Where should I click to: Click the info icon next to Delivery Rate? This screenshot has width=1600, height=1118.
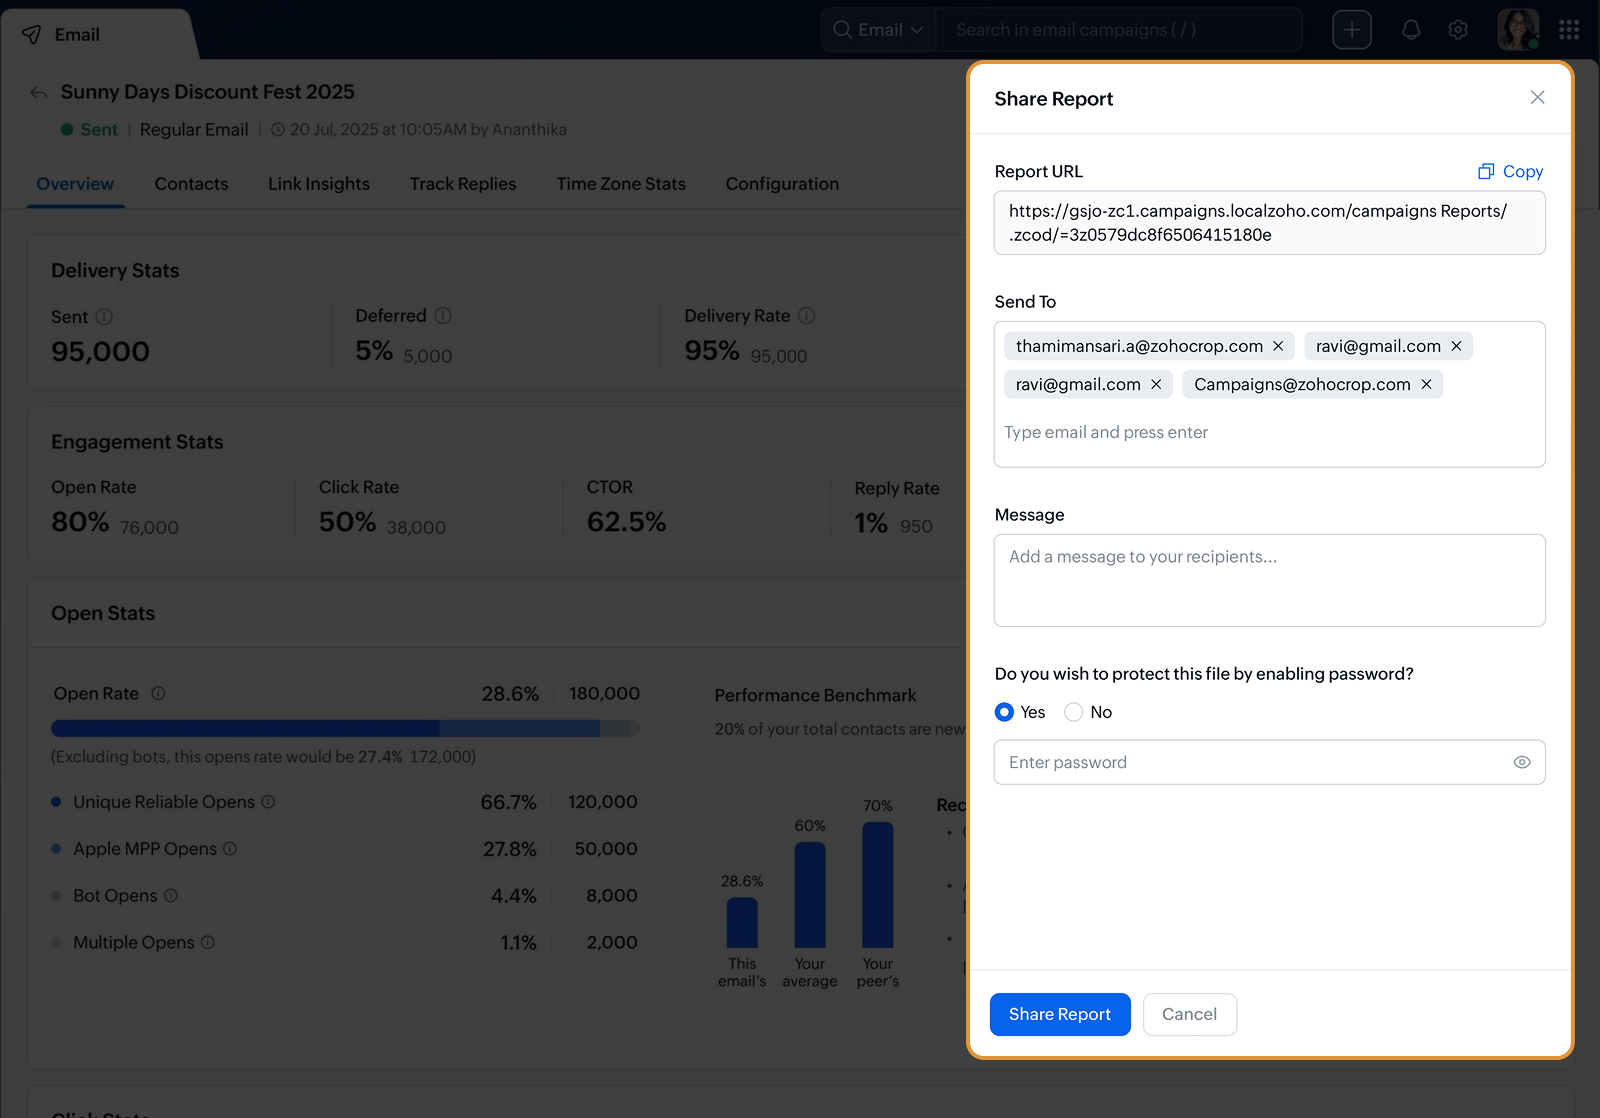(x=807, y=316)
